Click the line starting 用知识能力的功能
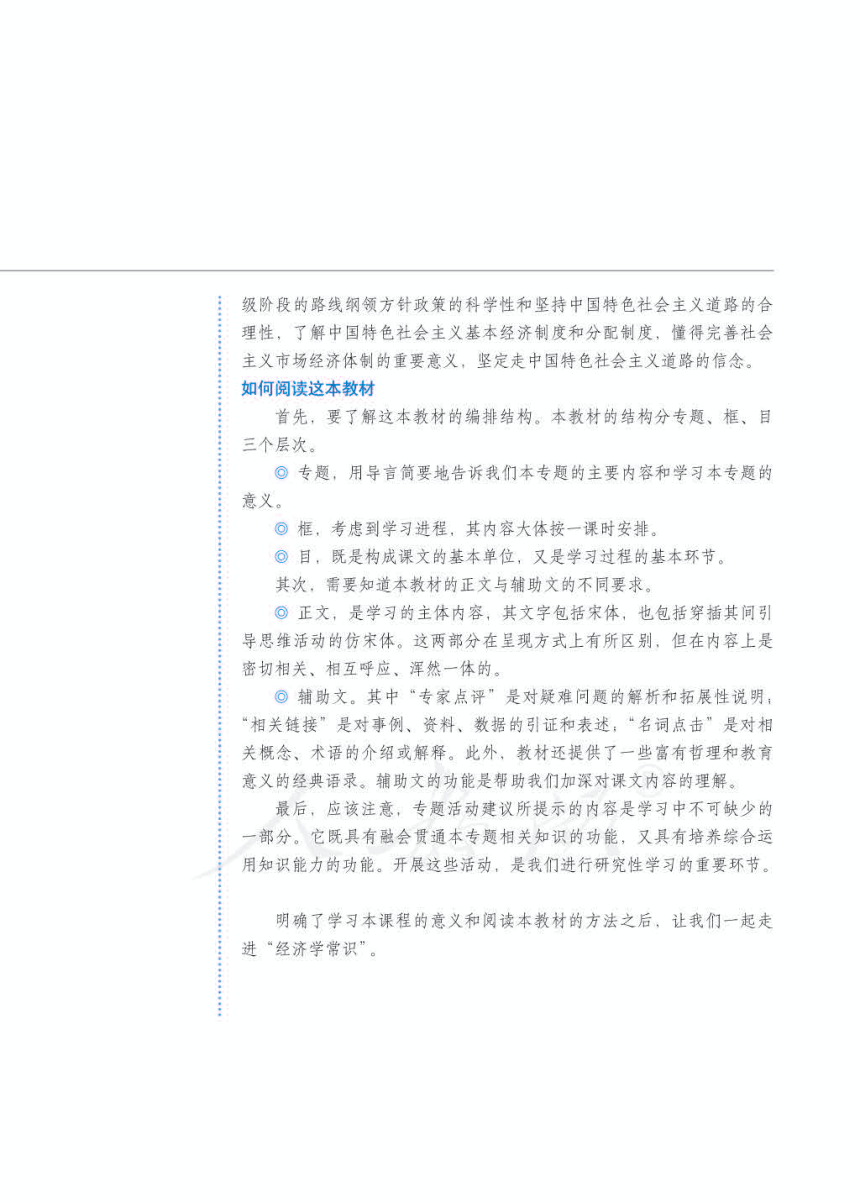860x1203 pixels. [507, 866]
